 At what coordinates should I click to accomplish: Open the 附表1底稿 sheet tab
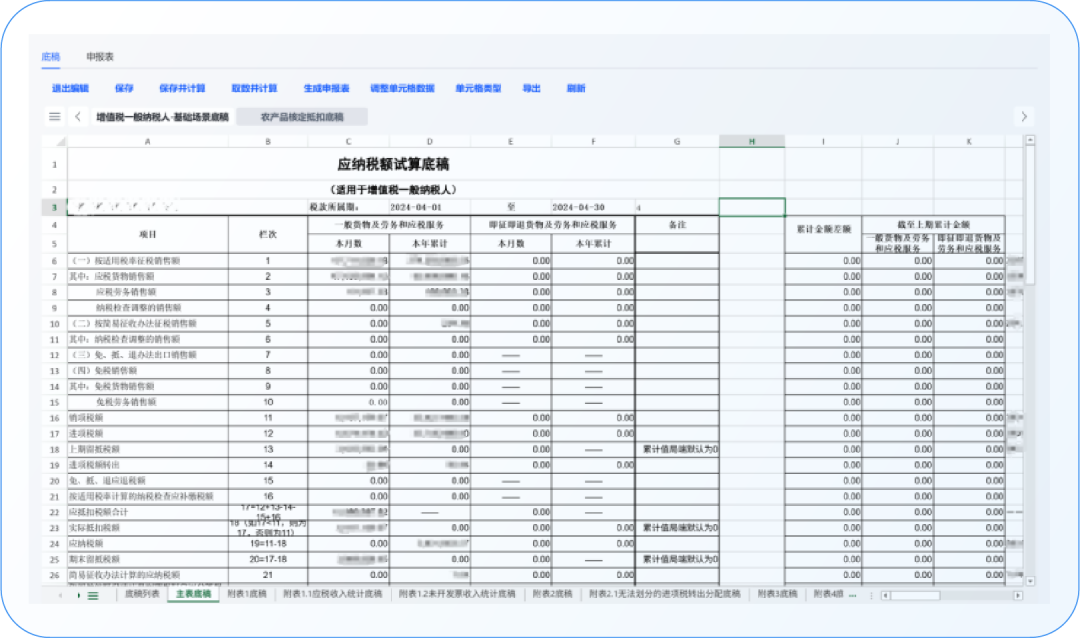(x=245, y=594)
